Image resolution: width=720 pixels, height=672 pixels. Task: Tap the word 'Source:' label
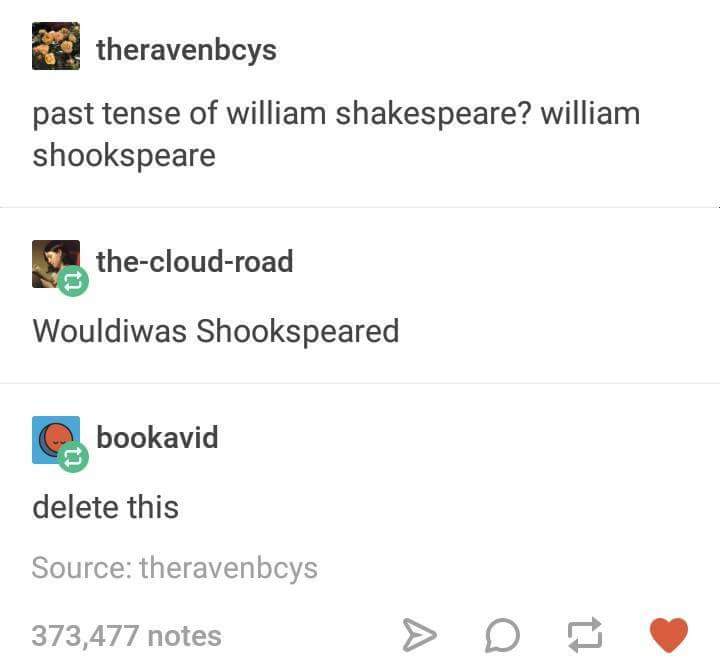tap(81, 568)
